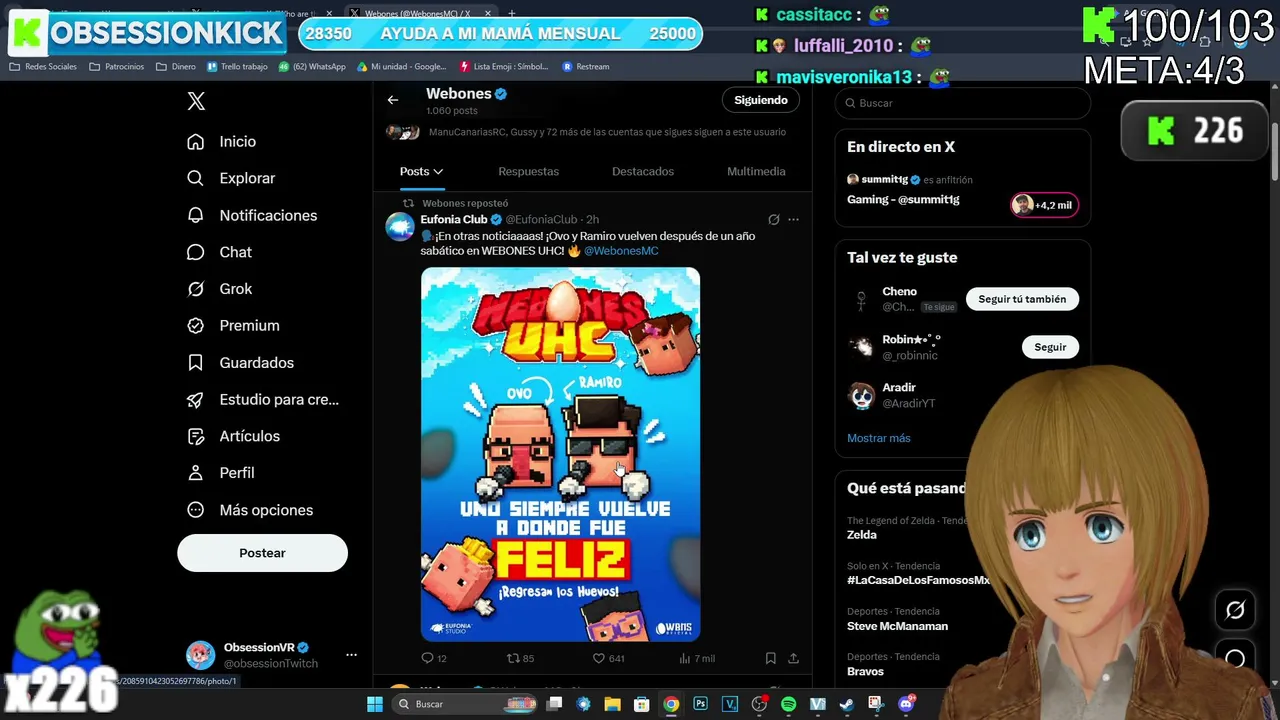Switch to the Respuestas tab

pyautogui.click(x=528, y=172)
